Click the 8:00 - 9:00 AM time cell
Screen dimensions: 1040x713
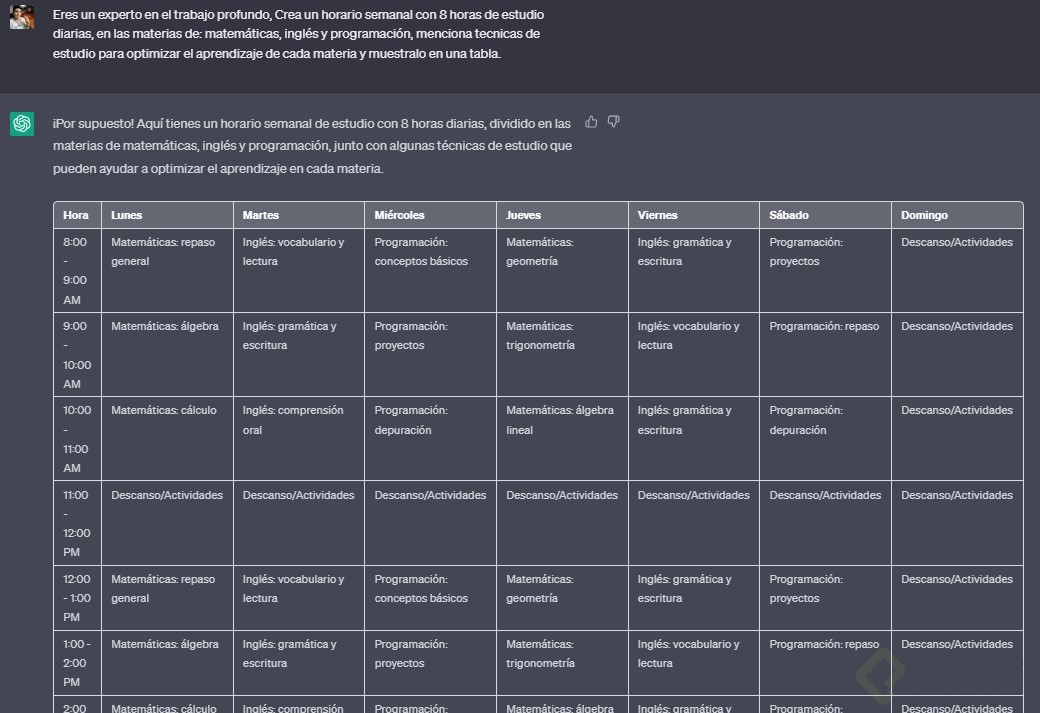tap(76, 270)
